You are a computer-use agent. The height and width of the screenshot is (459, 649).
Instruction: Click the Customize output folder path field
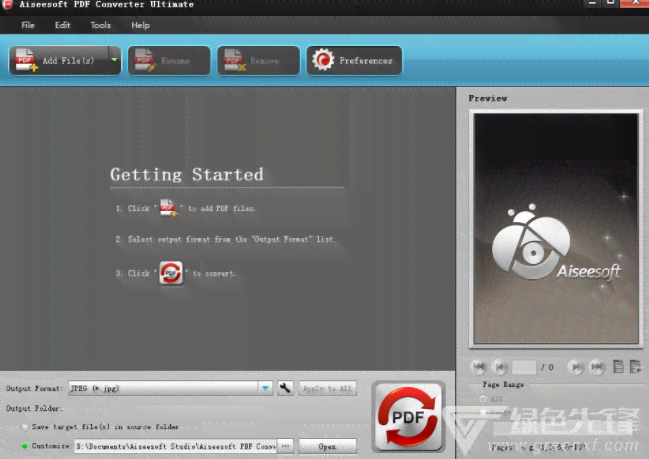click(175, 446)
